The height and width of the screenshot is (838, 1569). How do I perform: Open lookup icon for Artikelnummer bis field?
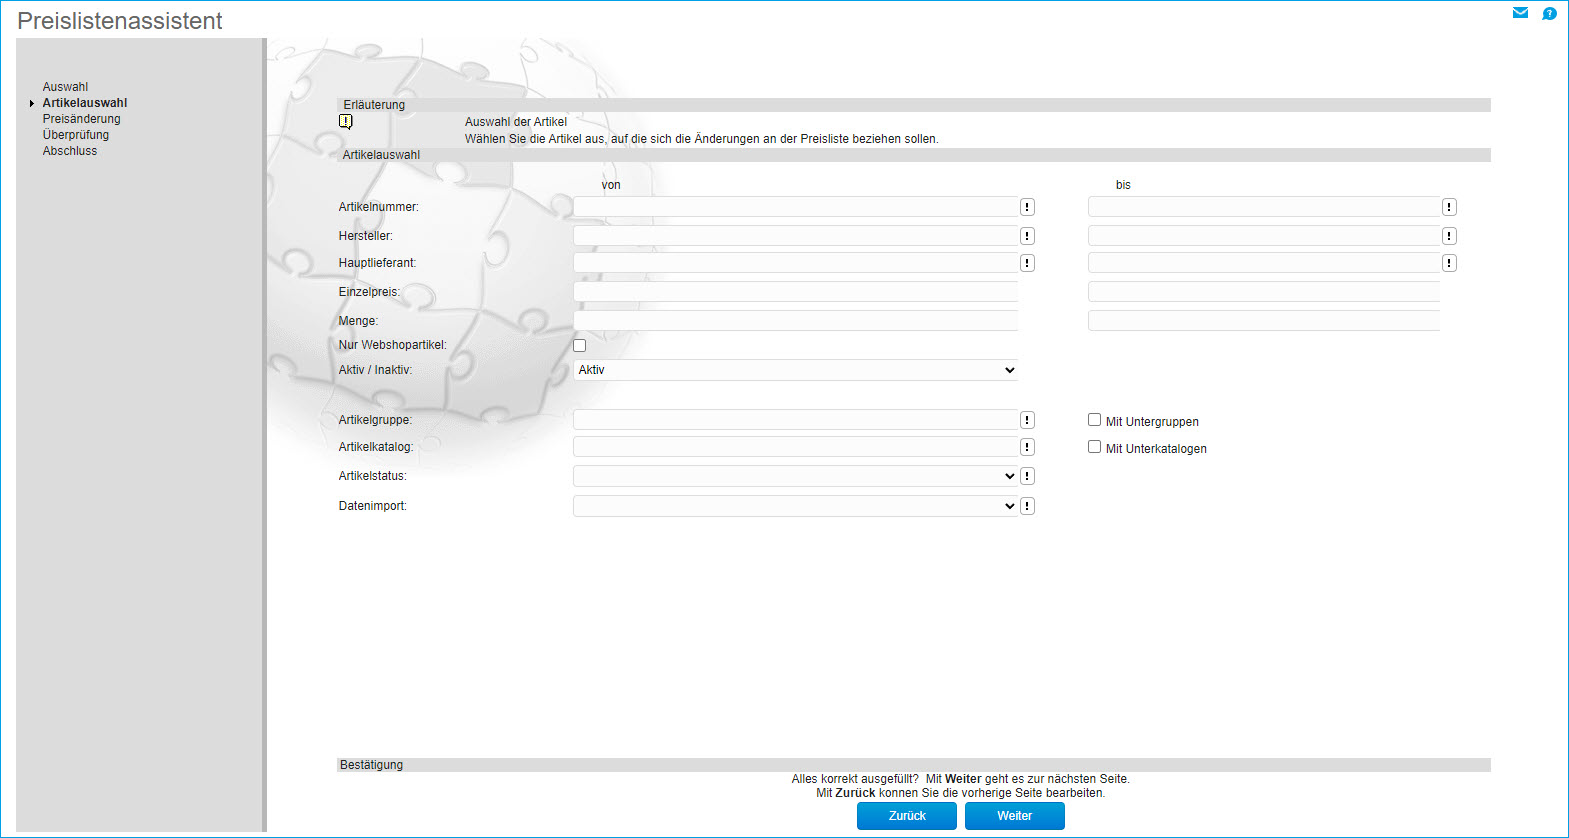[1449, 207]
